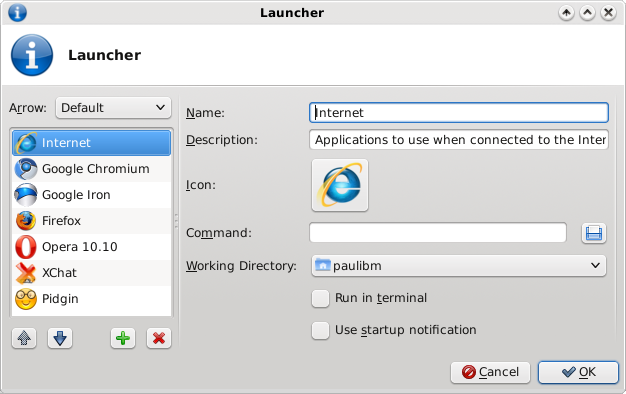Viewport: 626px width, 394px height.
Task: Select Pidgin from the list
Action: coord(91,299)
